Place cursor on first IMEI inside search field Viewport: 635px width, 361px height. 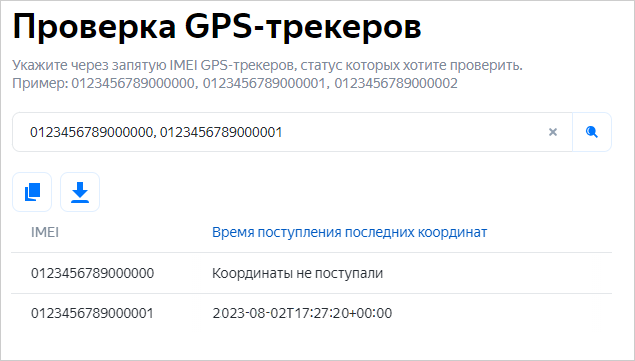[x=91, y=132]
